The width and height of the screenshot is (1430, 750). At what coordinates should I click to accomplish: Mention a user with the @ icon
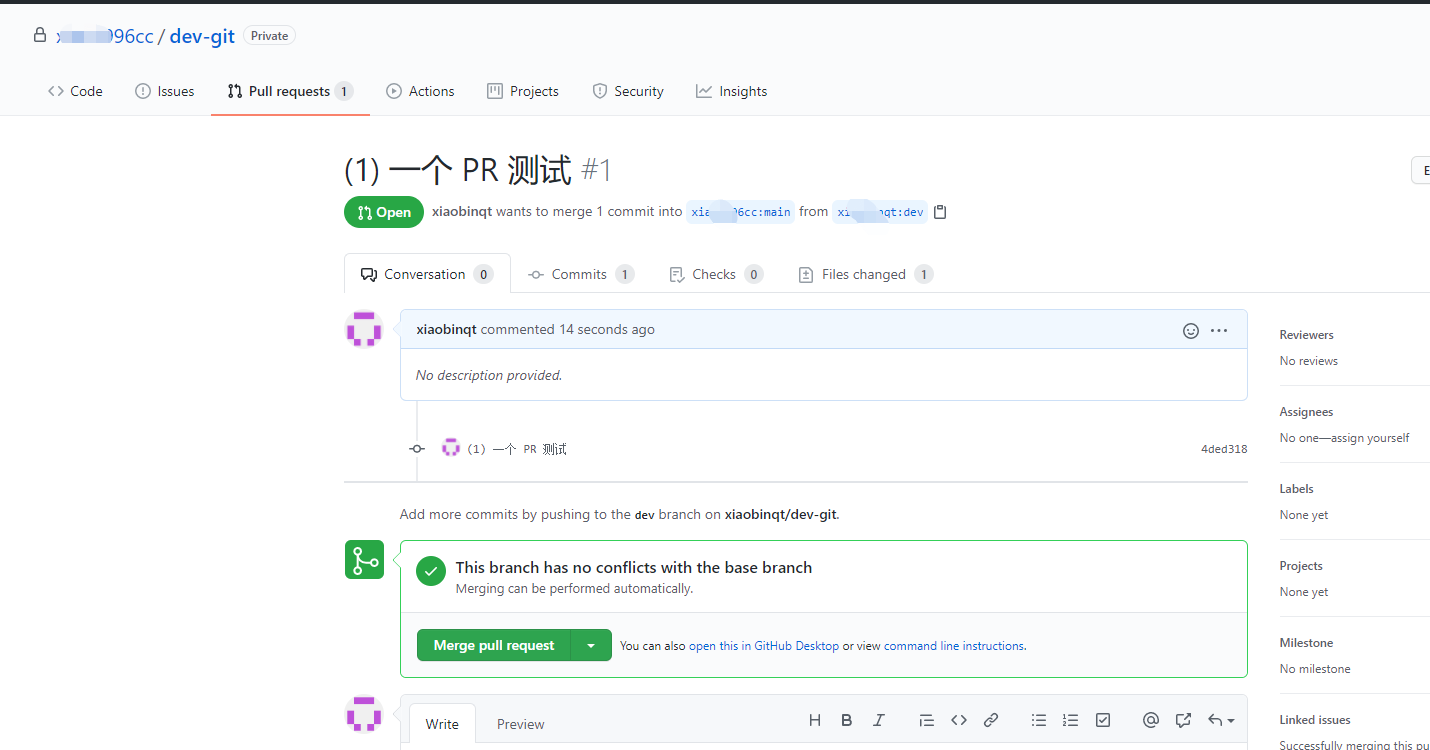pos(1150,720)
